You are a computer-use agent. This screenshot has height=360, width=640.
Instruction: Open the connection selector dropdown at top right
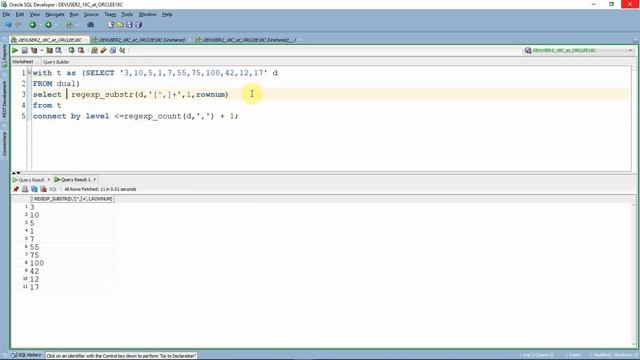pos(630,51)
